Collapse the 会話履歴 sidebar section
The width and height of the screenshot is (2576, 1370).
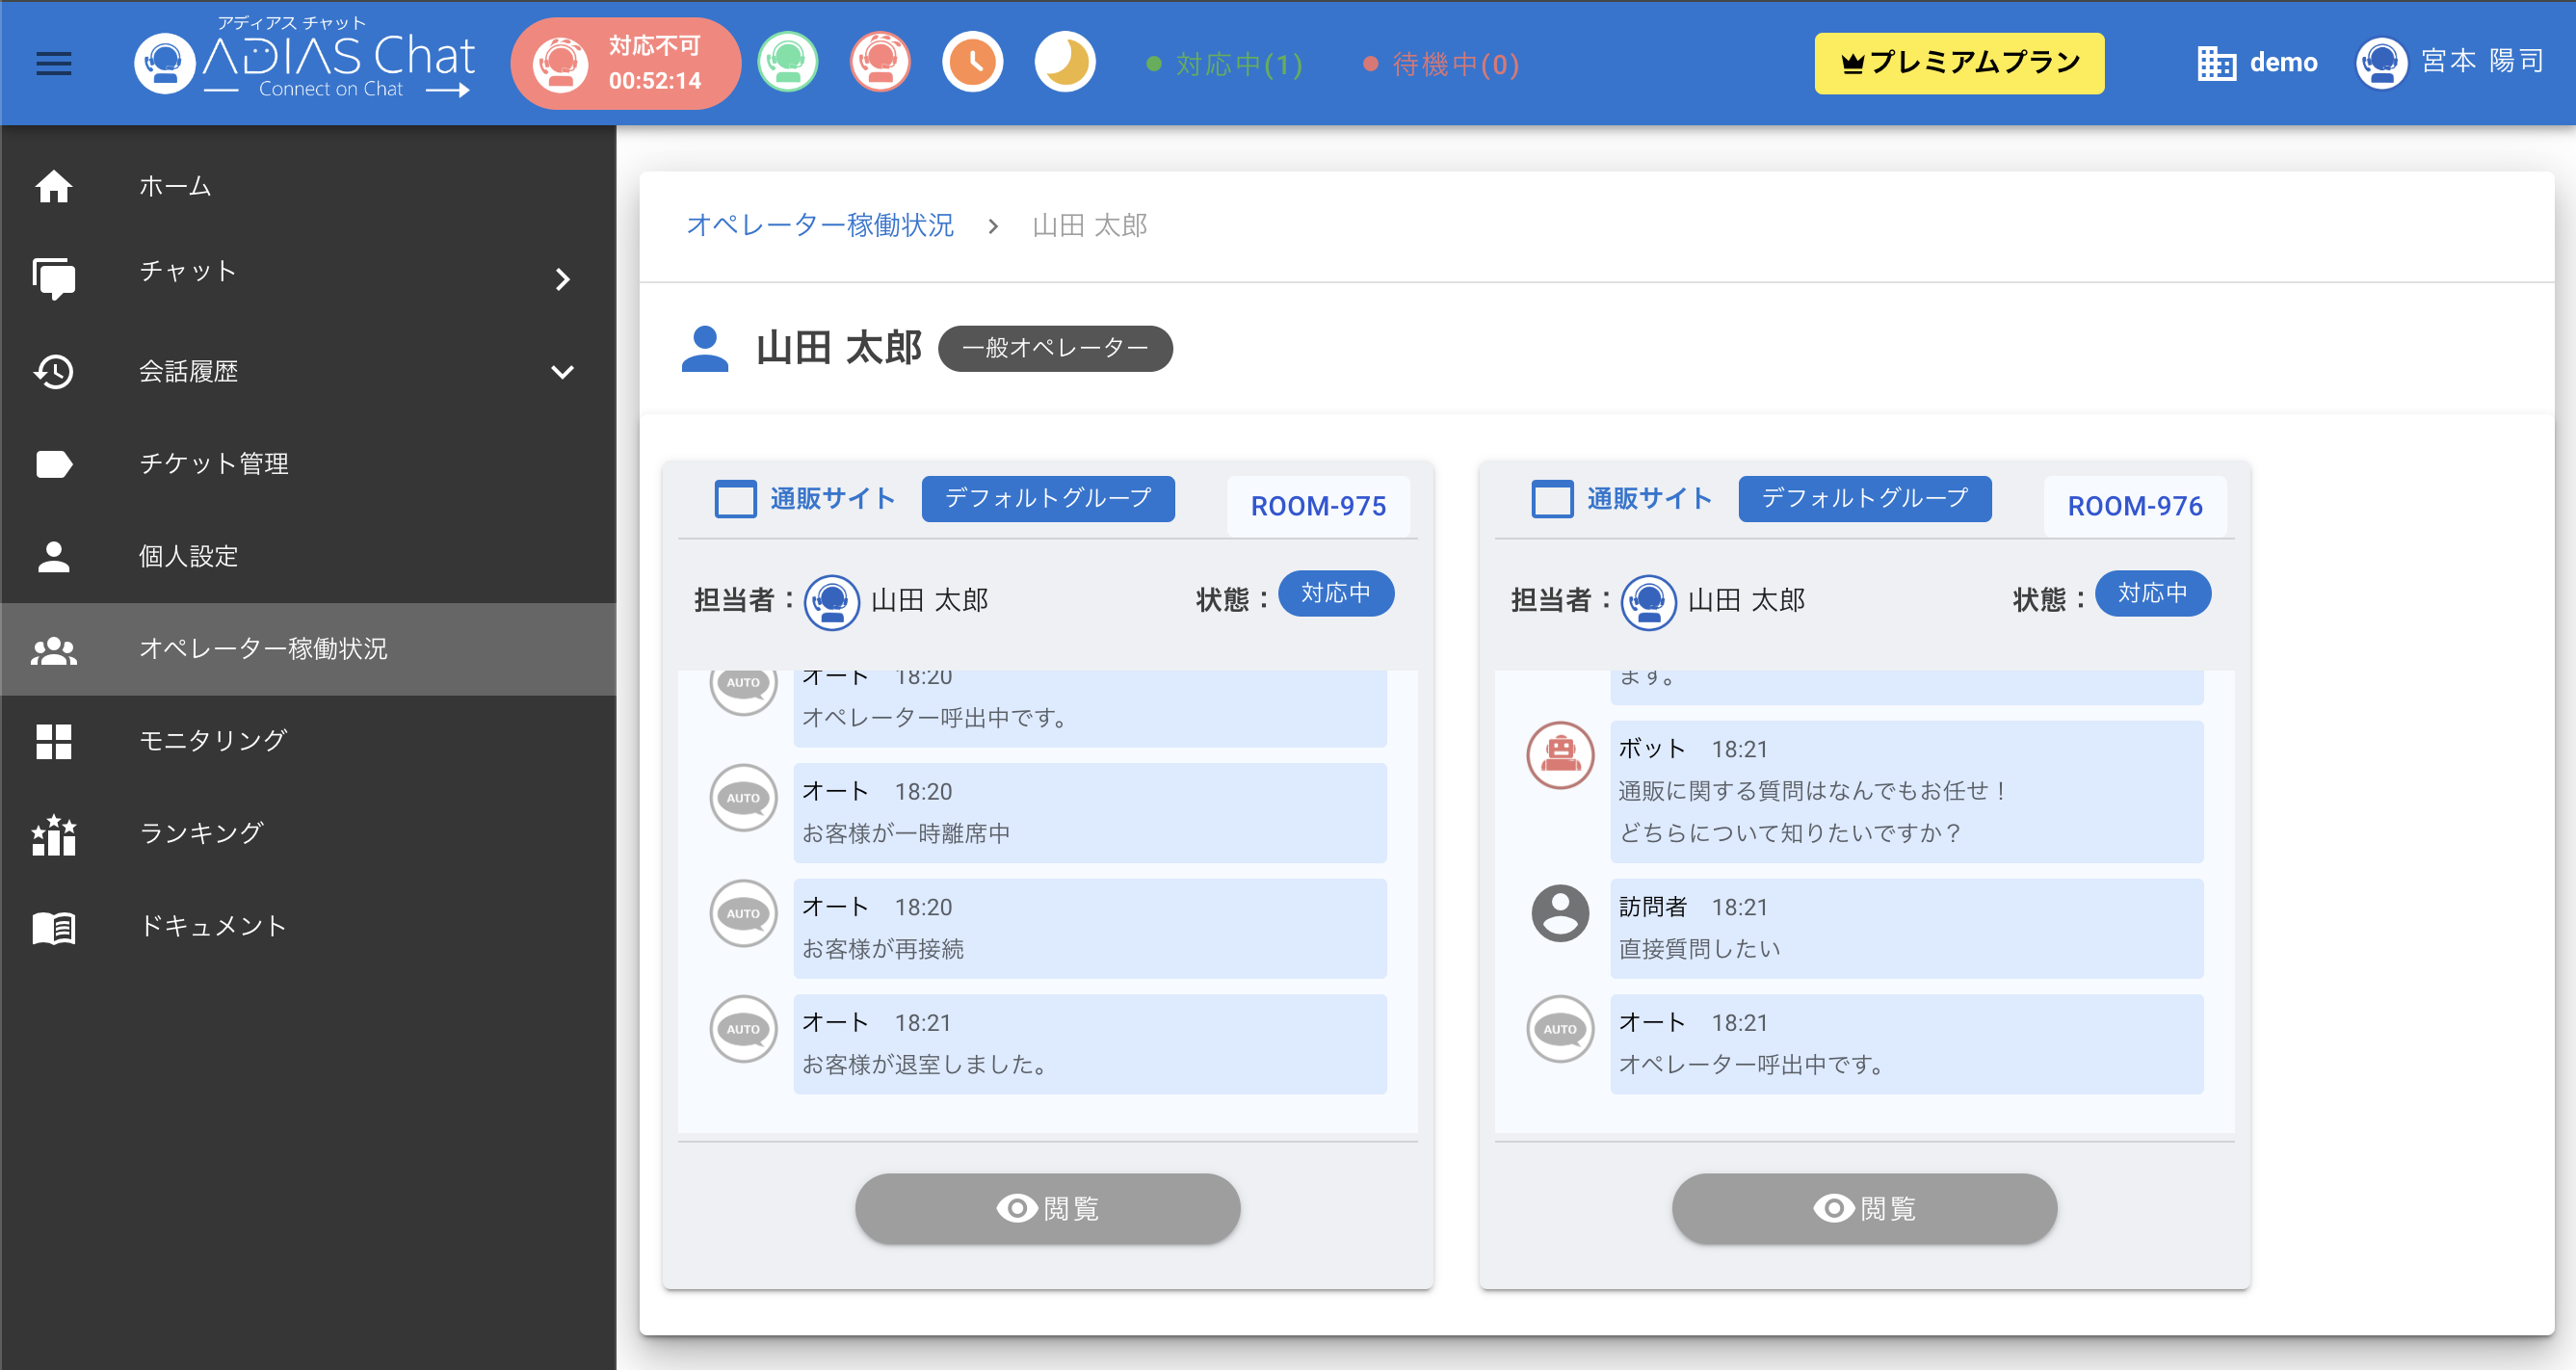tap(563, 371)
